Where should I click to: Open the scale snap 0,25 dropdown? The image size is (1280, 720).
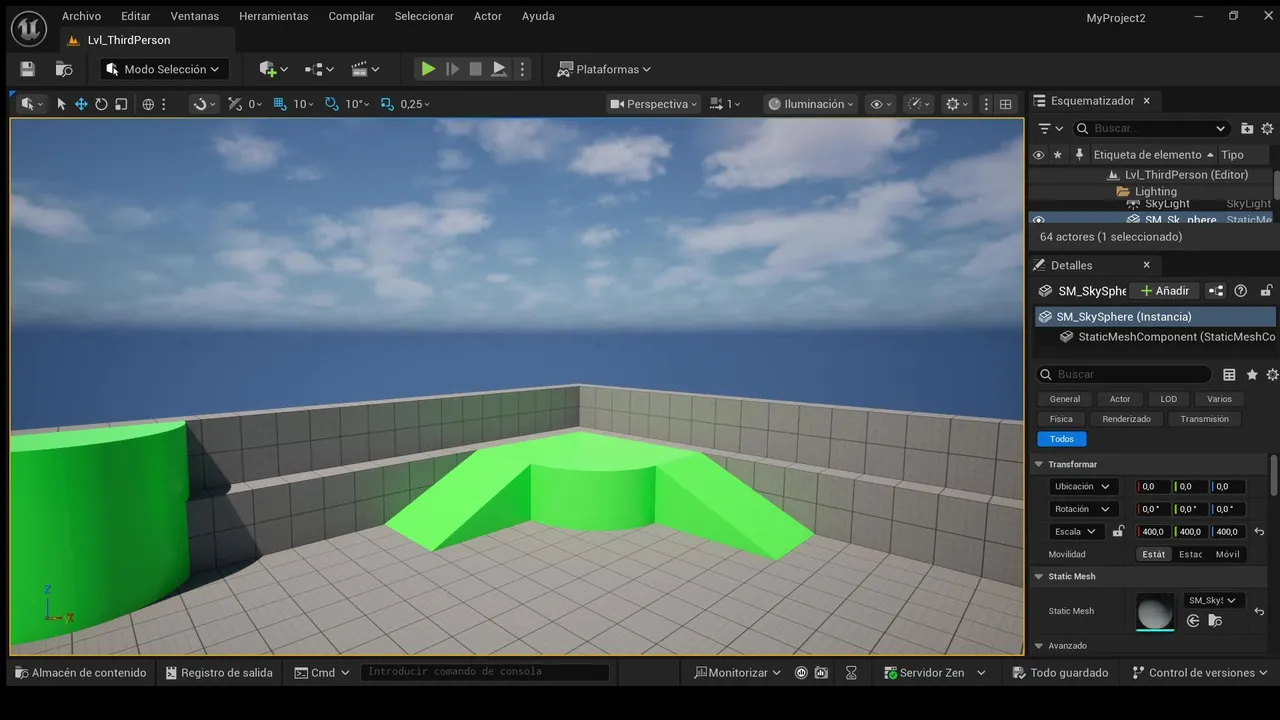point(415,104)
